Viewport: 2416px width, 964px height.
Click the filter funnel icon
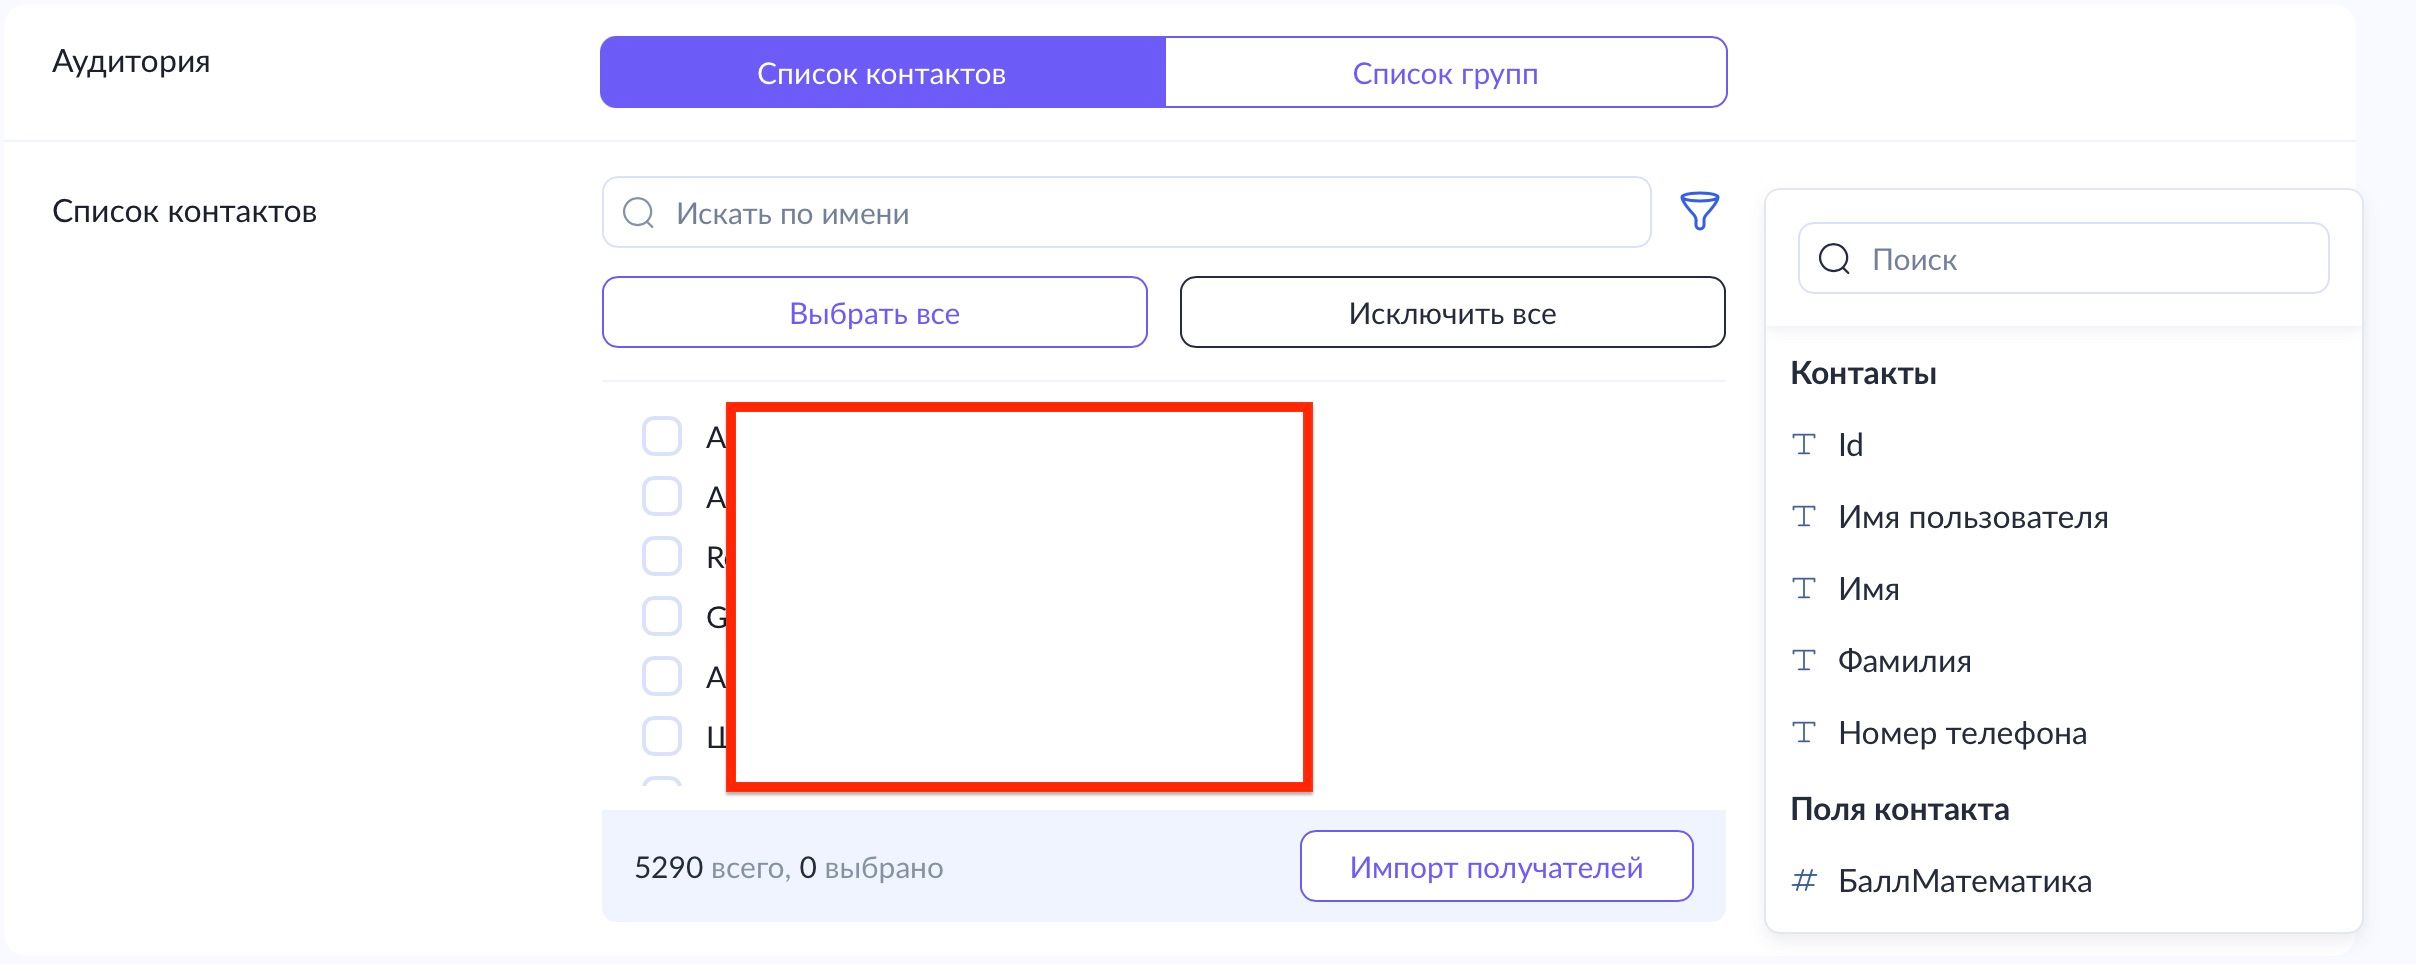pos(1699,211)
